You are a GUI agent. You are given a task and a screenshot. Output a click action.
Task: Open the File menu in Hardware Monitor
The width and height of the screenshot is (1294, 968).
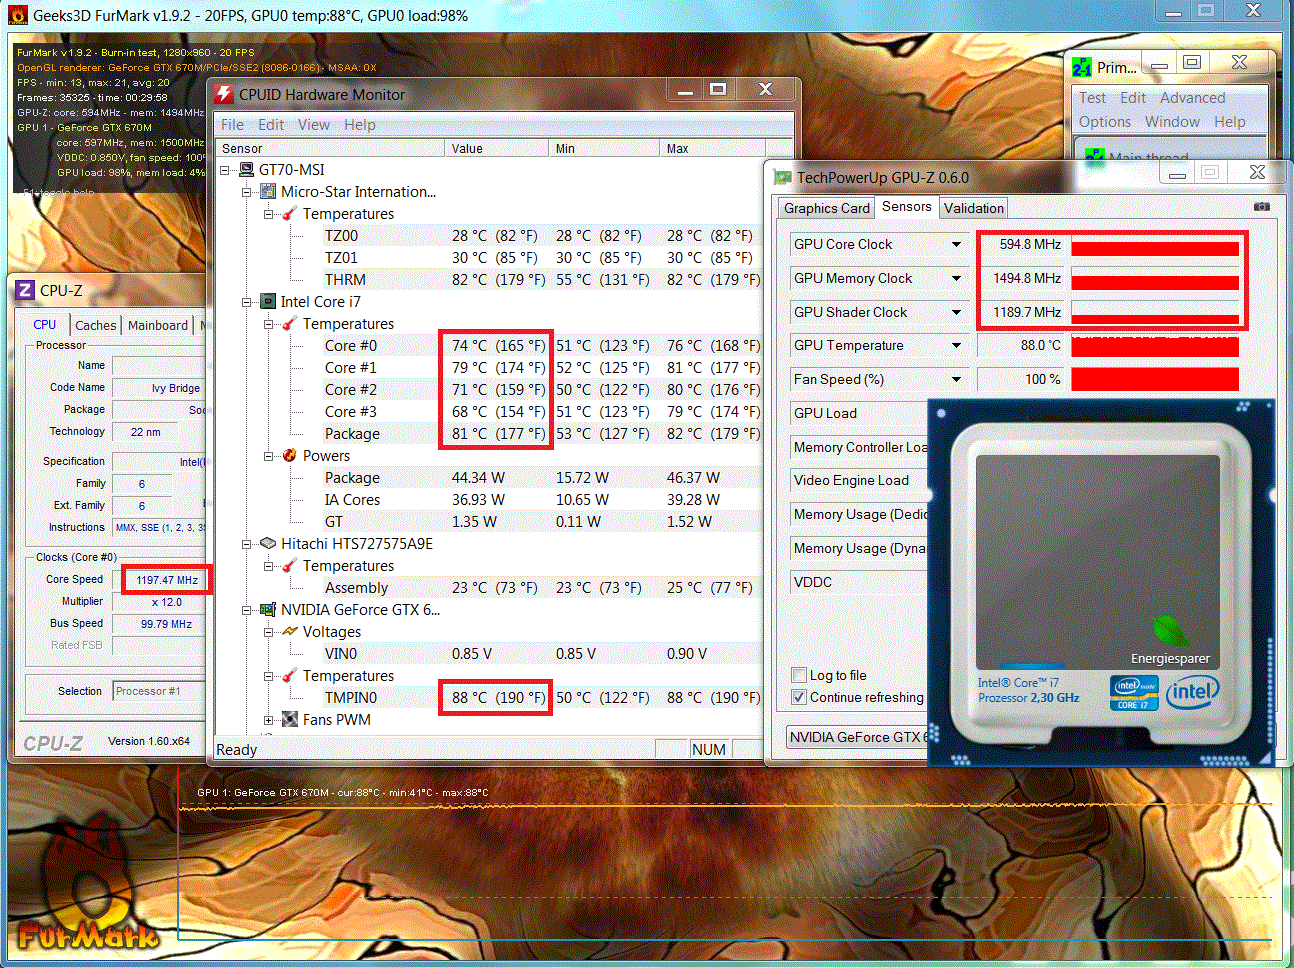point(232,125)
